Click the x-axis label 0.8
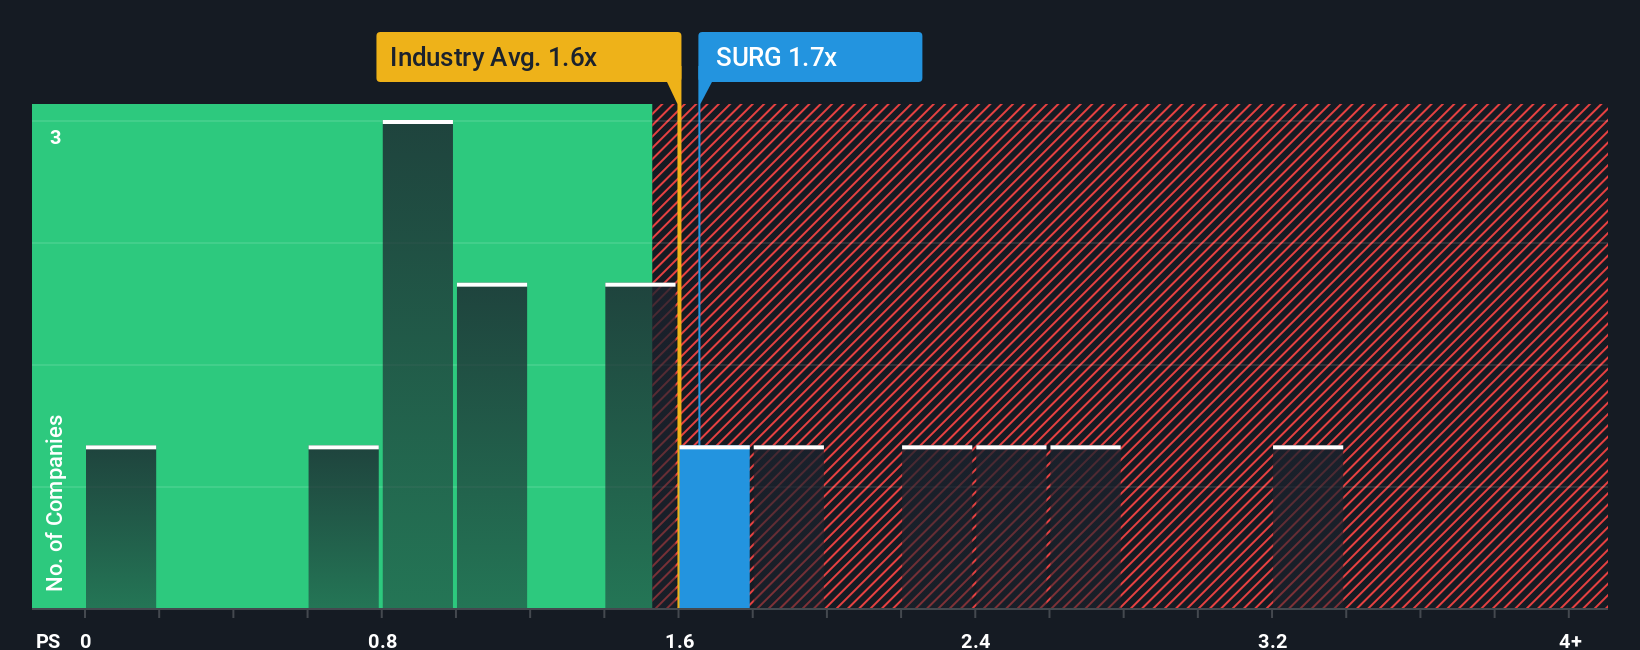 coord(383,640)
